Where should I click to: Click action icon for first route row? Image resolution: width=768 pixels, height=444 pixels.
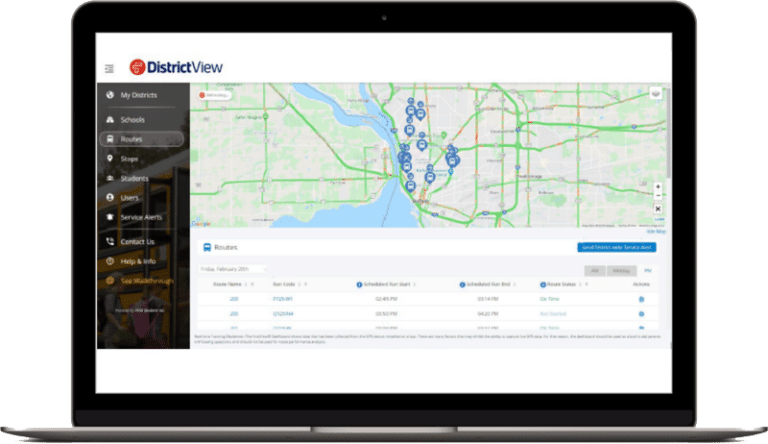click(641, 299)
